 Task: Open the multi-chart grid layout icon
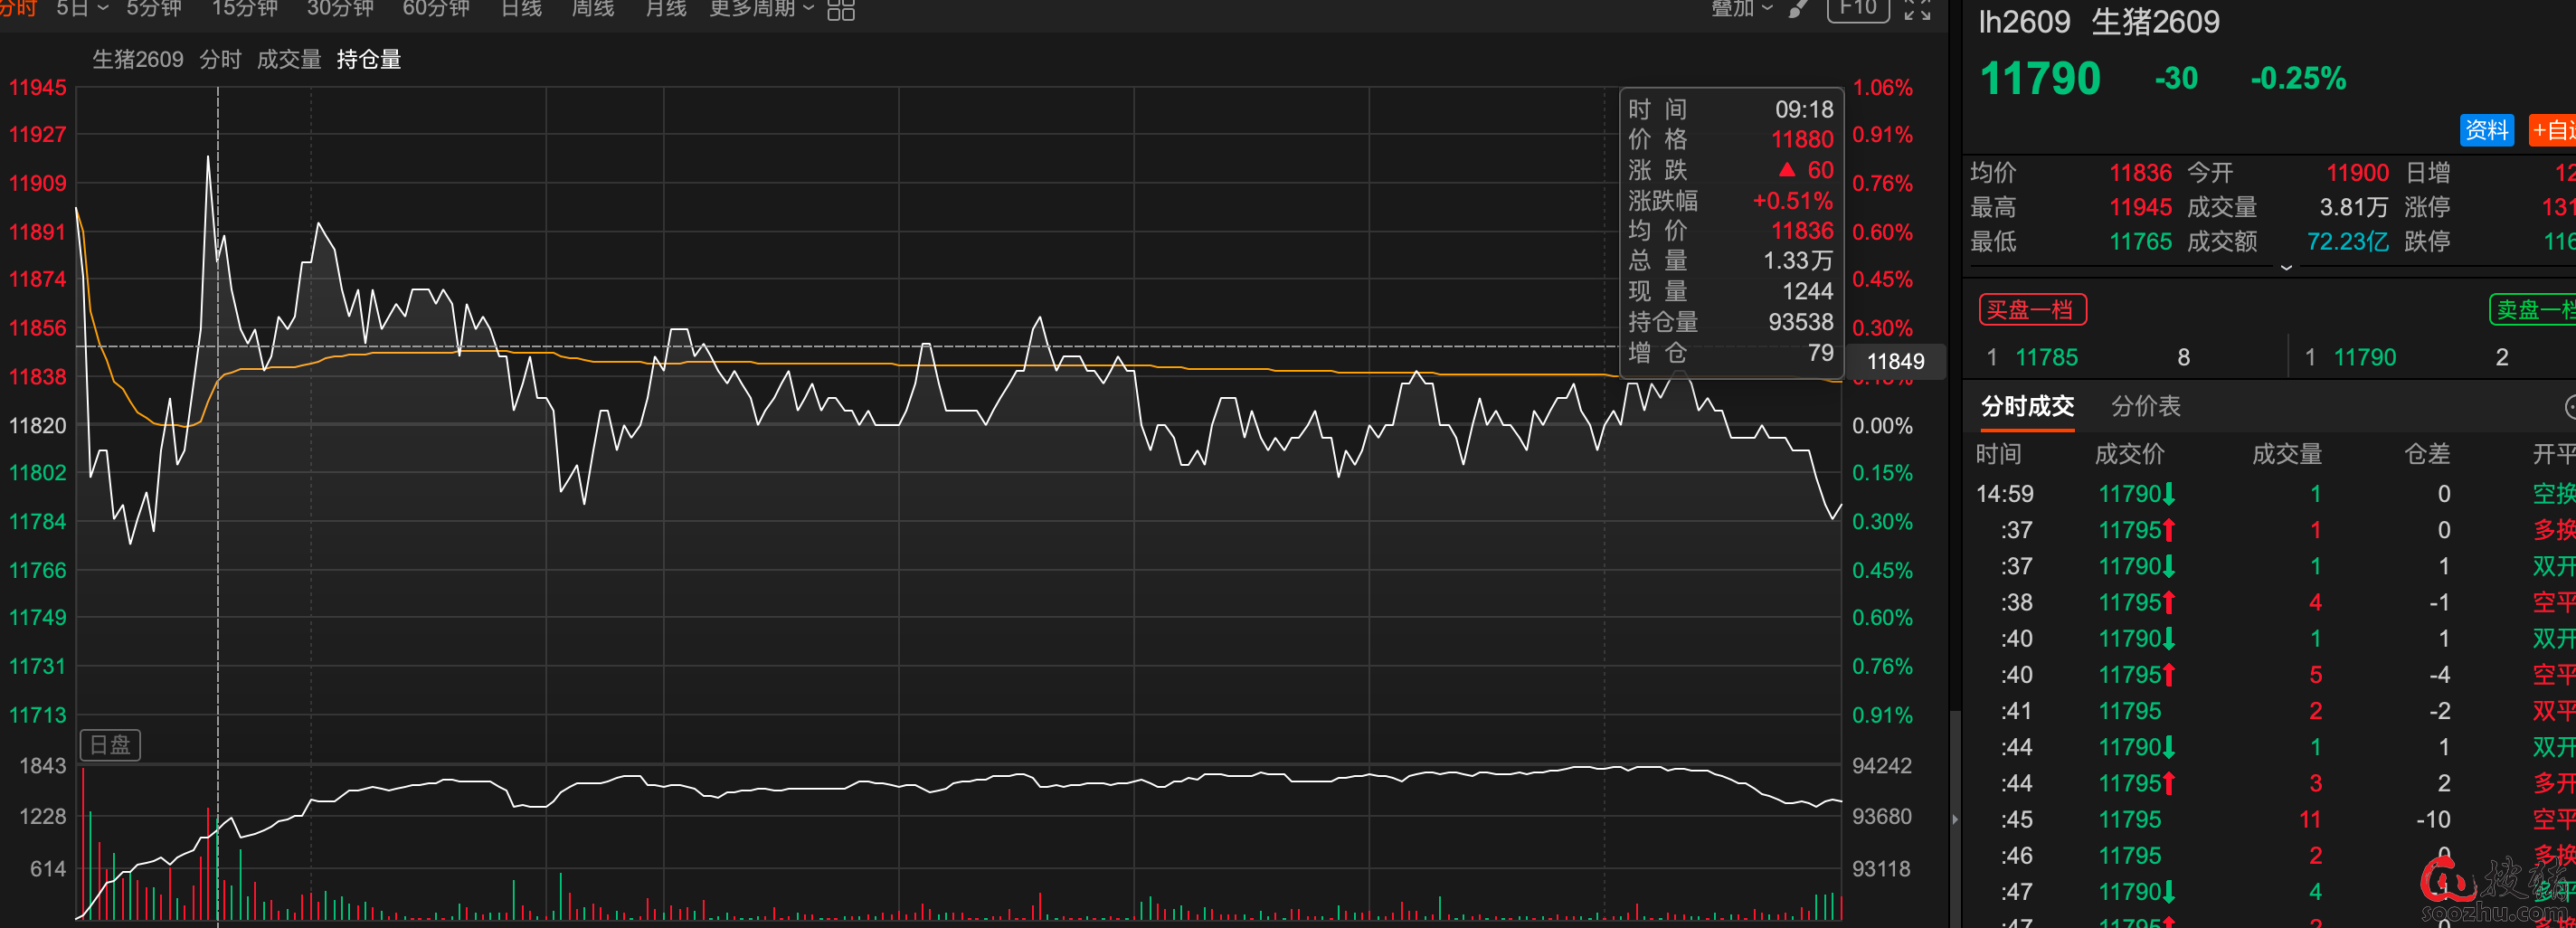[840, 10]
